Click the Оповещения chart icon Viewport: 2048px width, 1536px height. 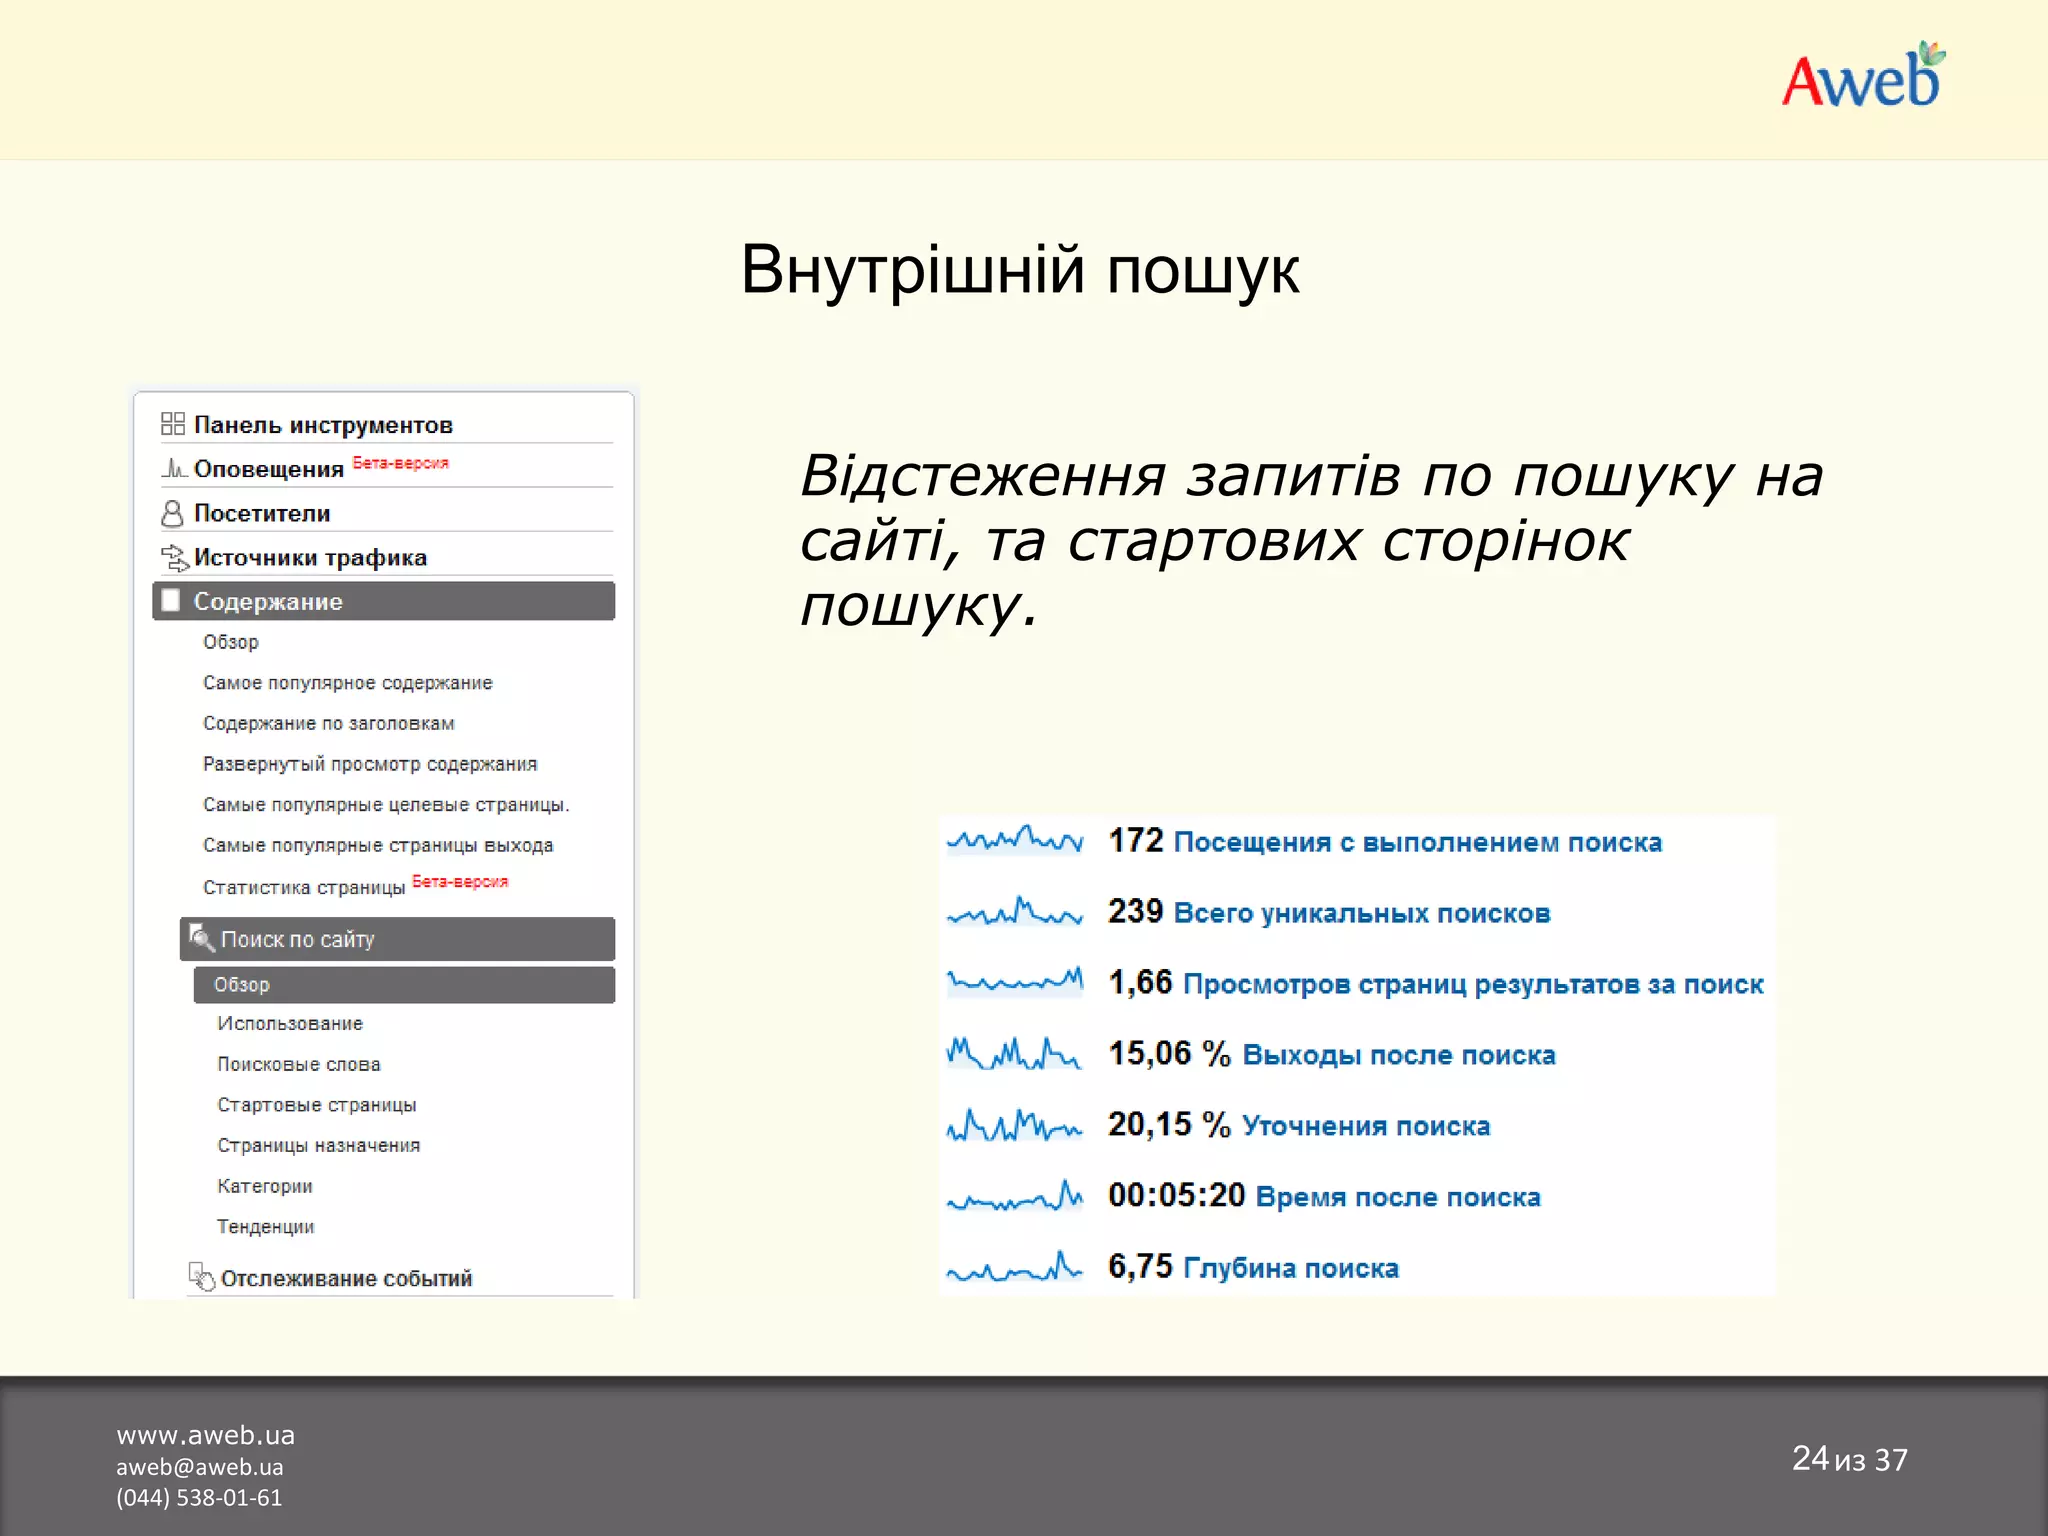(x=174, y=468)
